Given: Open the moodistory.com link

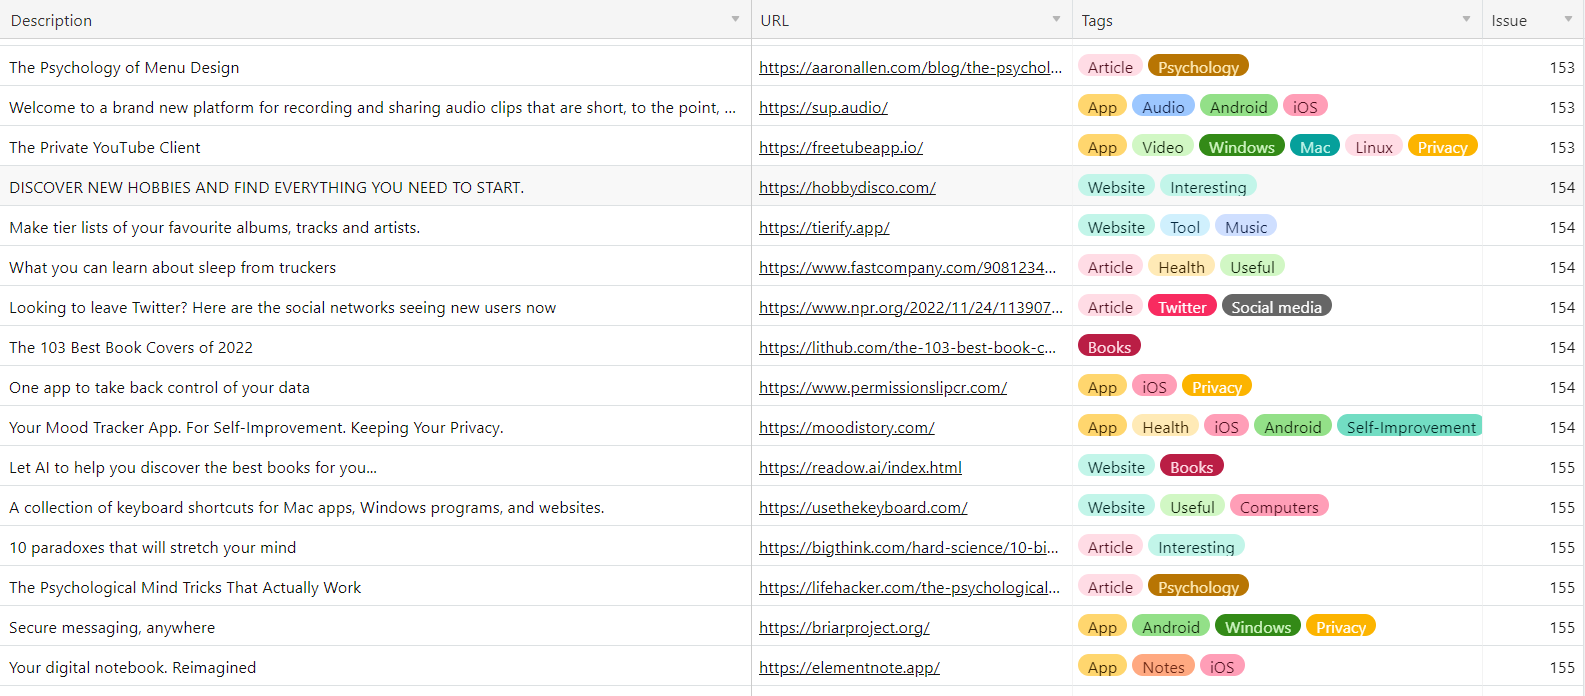Looking at the screenshot, I should click(x=847, y=427).
